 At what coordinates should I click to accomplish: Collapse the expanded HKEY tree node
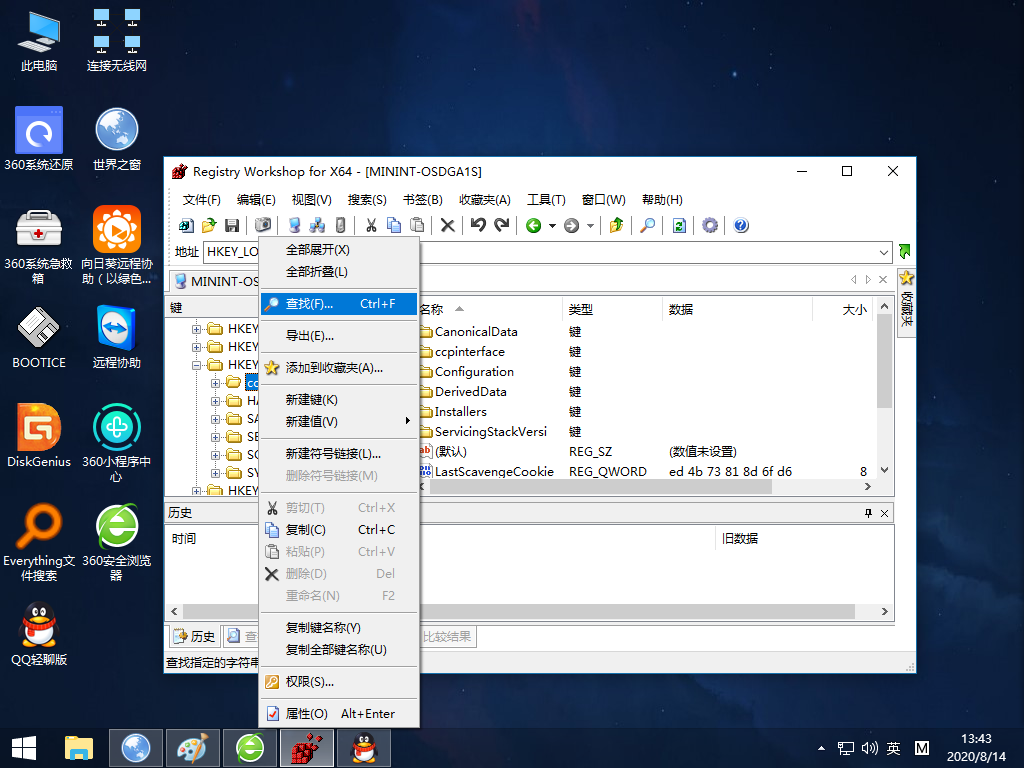pos(196,365)
